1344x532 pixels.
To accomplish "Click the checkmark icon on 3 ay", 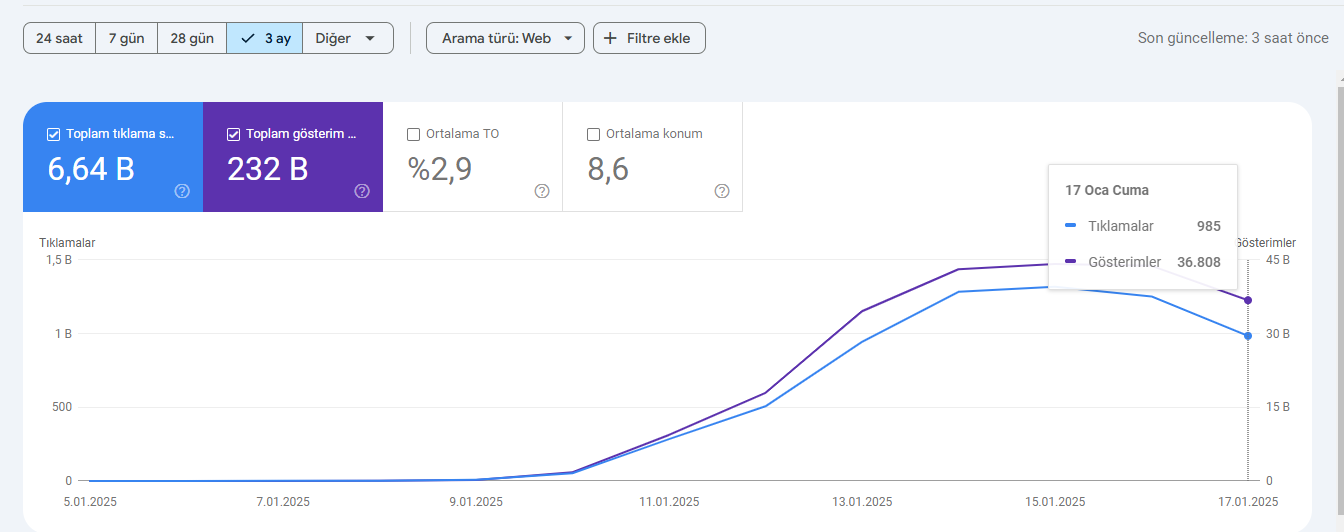I will 248,38.
